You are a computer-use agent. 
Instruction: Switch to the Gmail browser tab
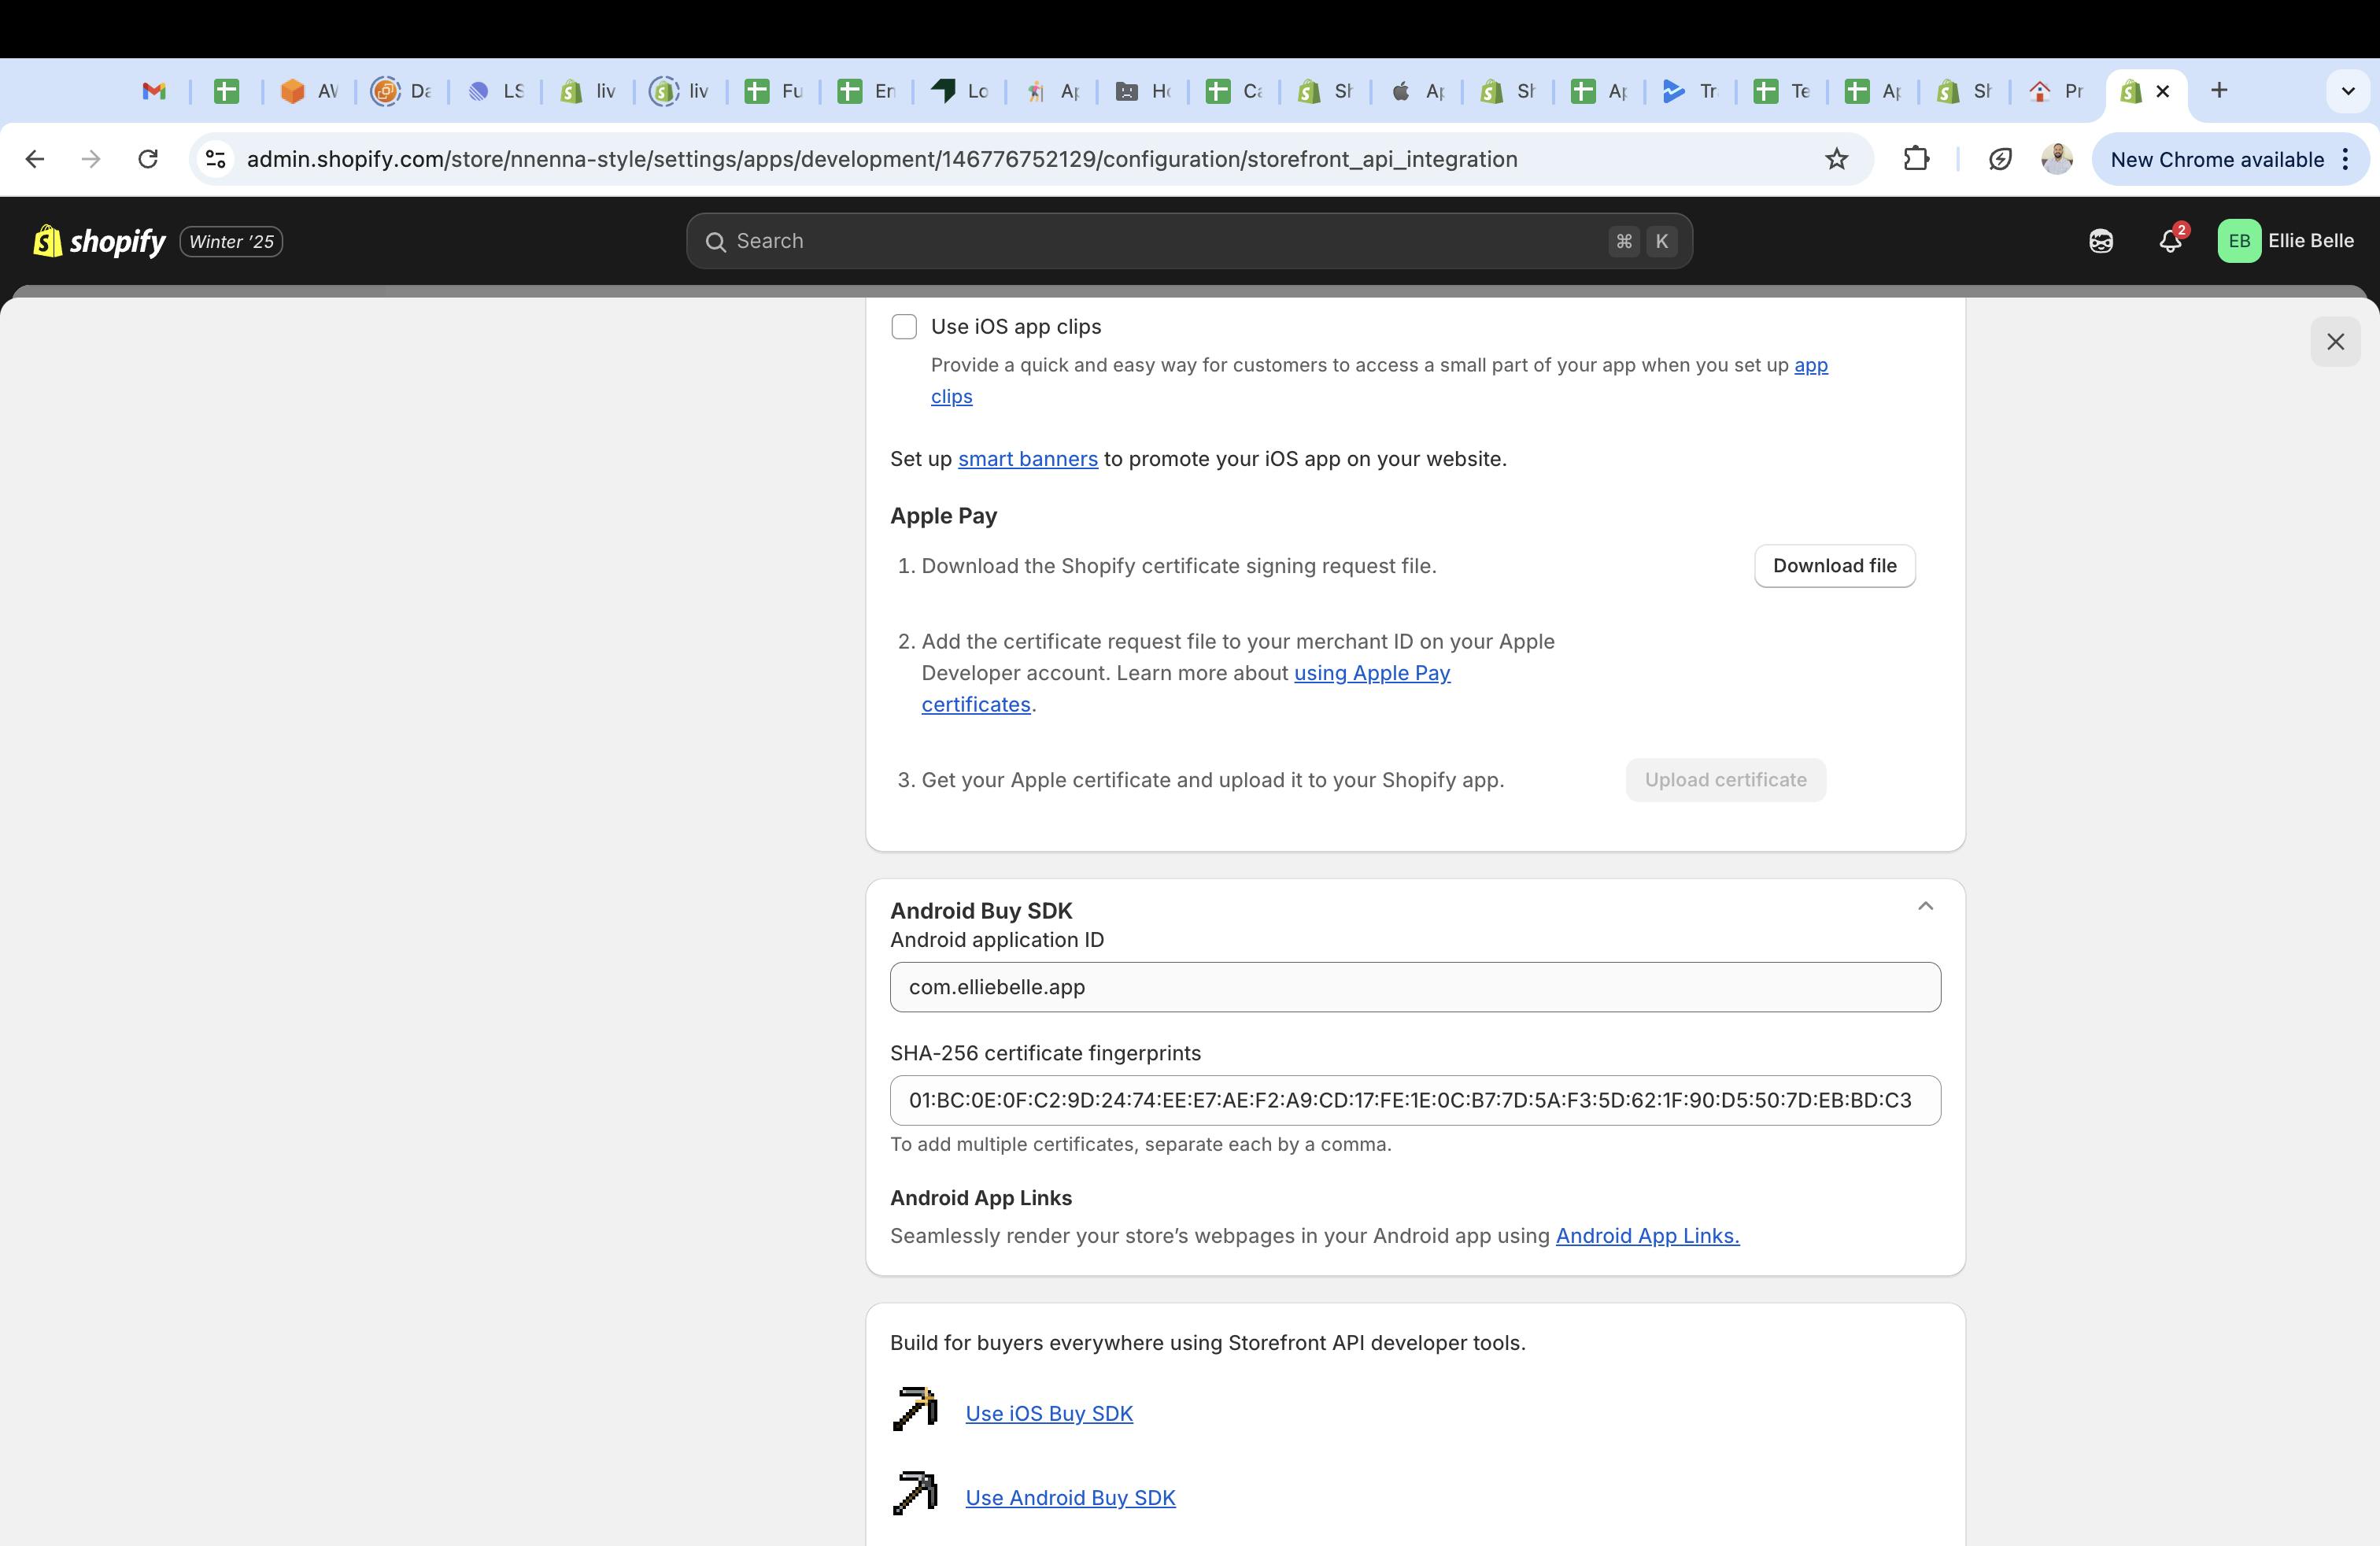tap(154, 92)
